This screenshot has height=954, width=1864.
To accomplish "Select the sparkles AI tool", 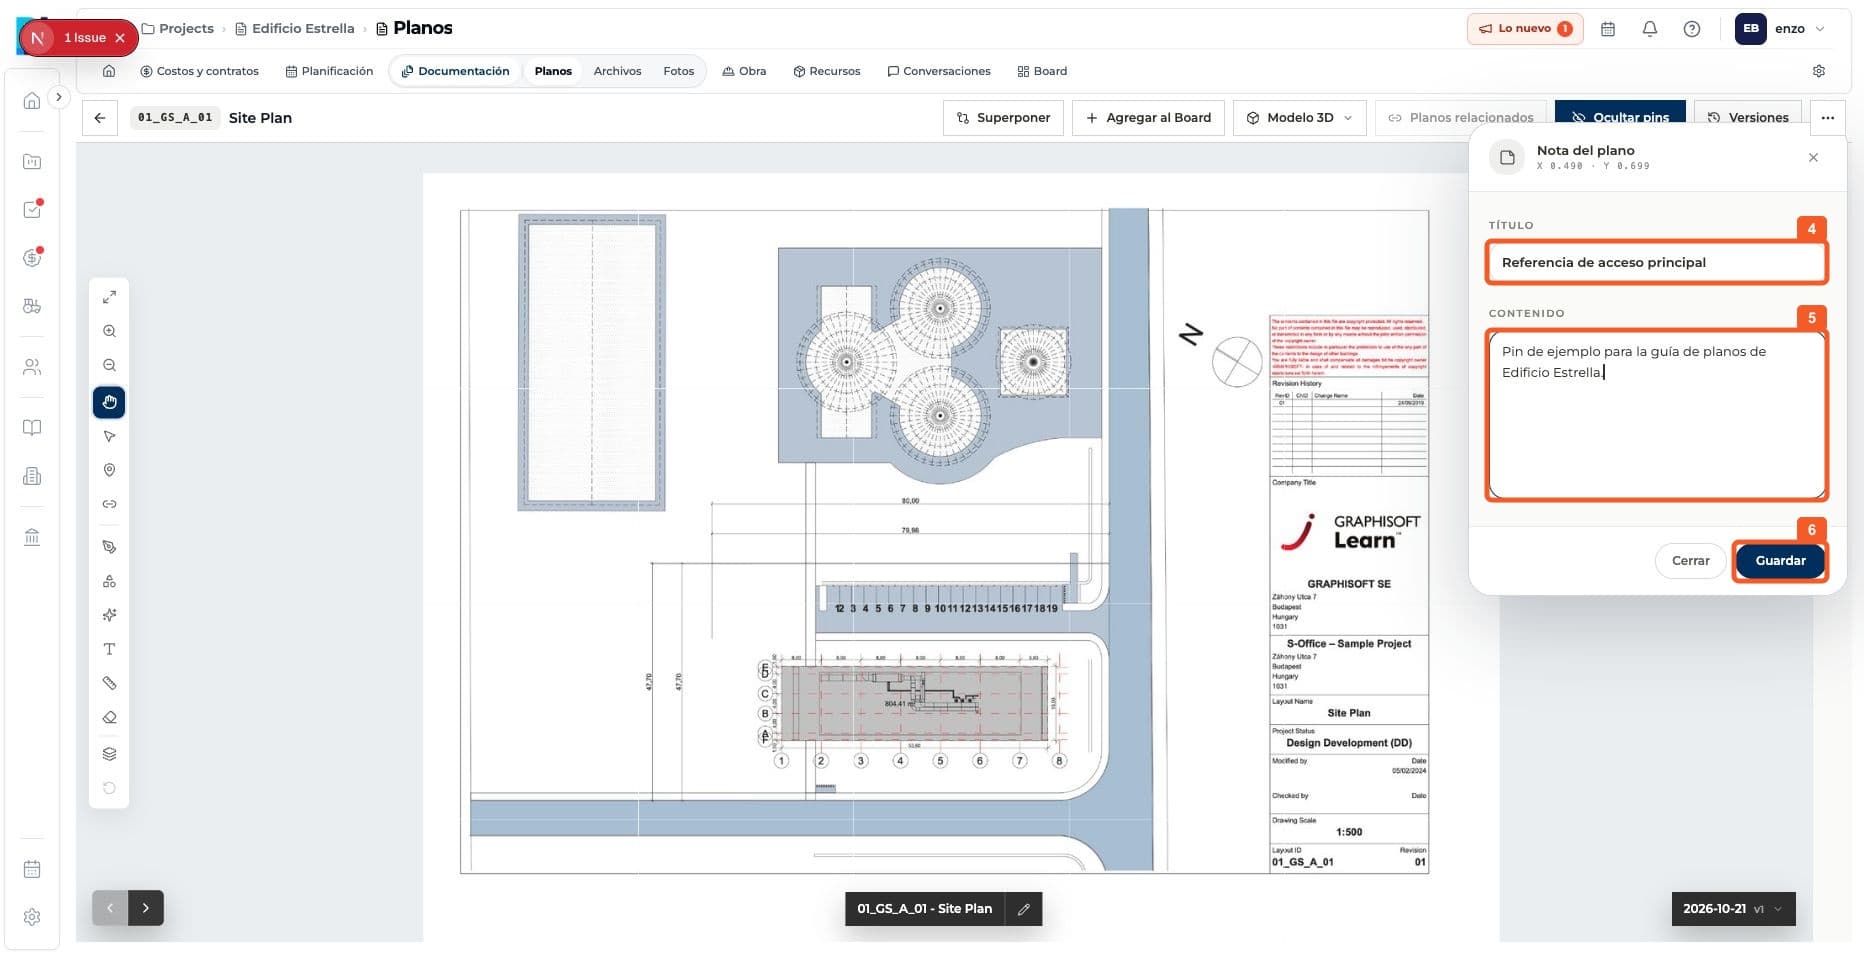I will click(x=109, y=615).
